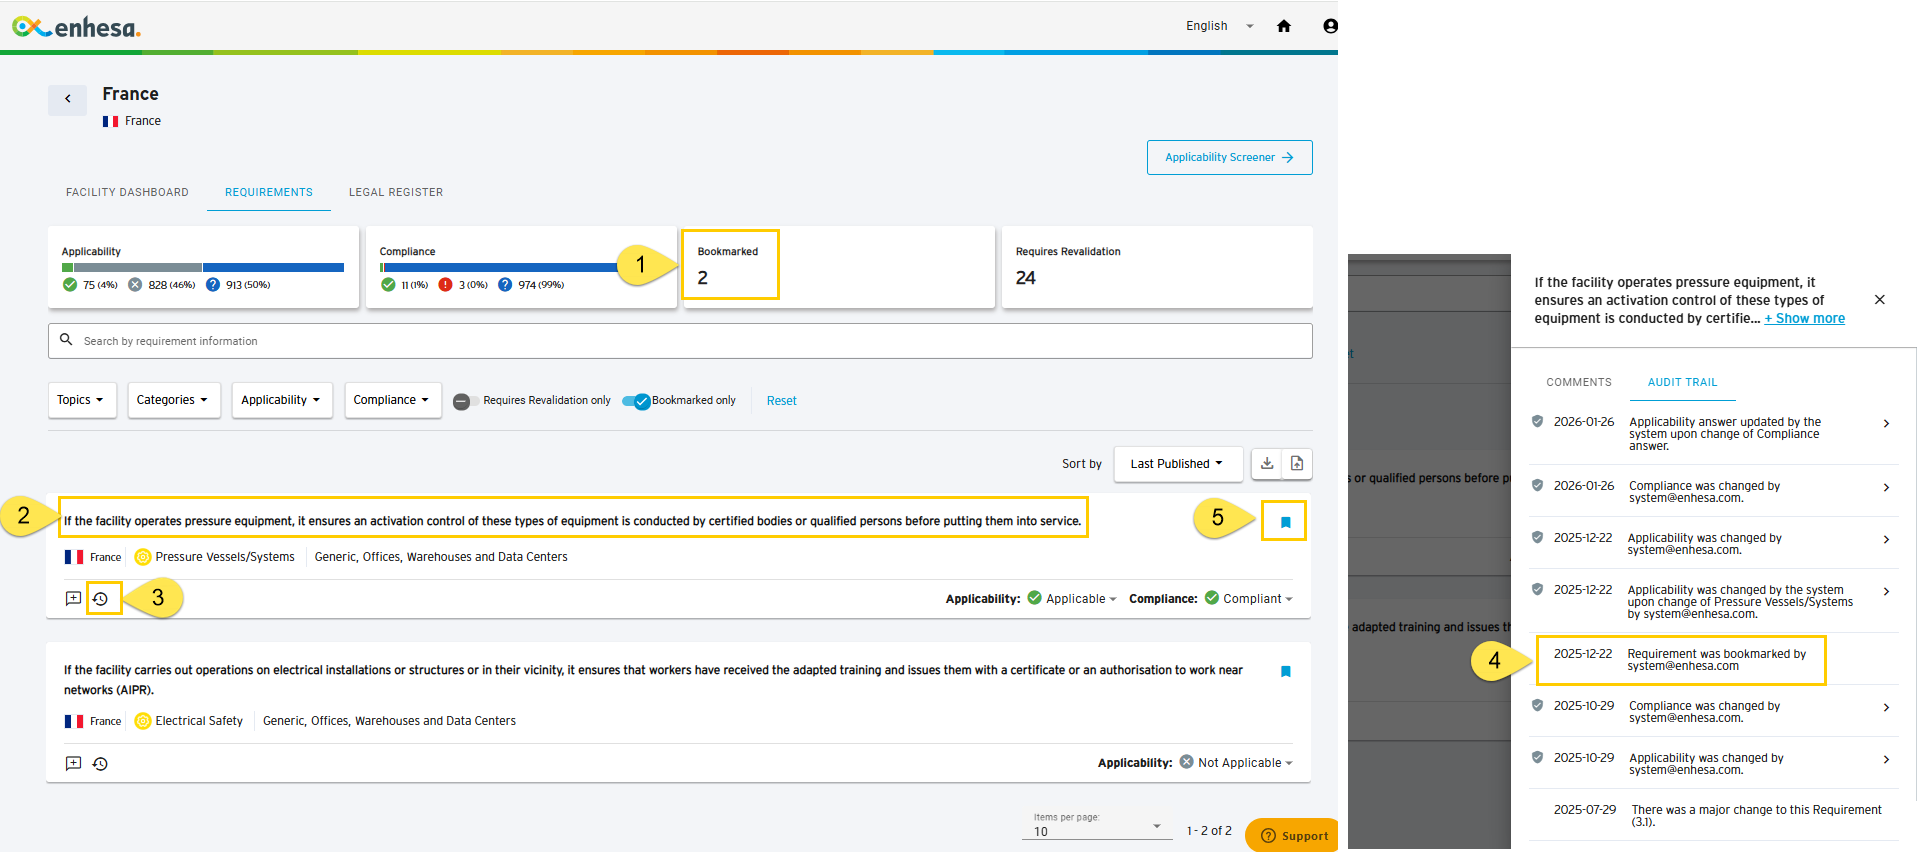
Task: Click blue question icon beside 974 (99%)
Action: coord(505,285)
